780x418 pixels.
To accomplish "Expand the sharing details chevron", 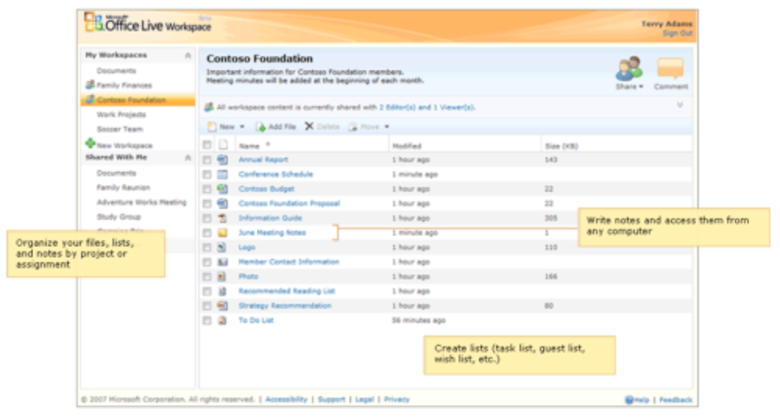I will (680, 105).
